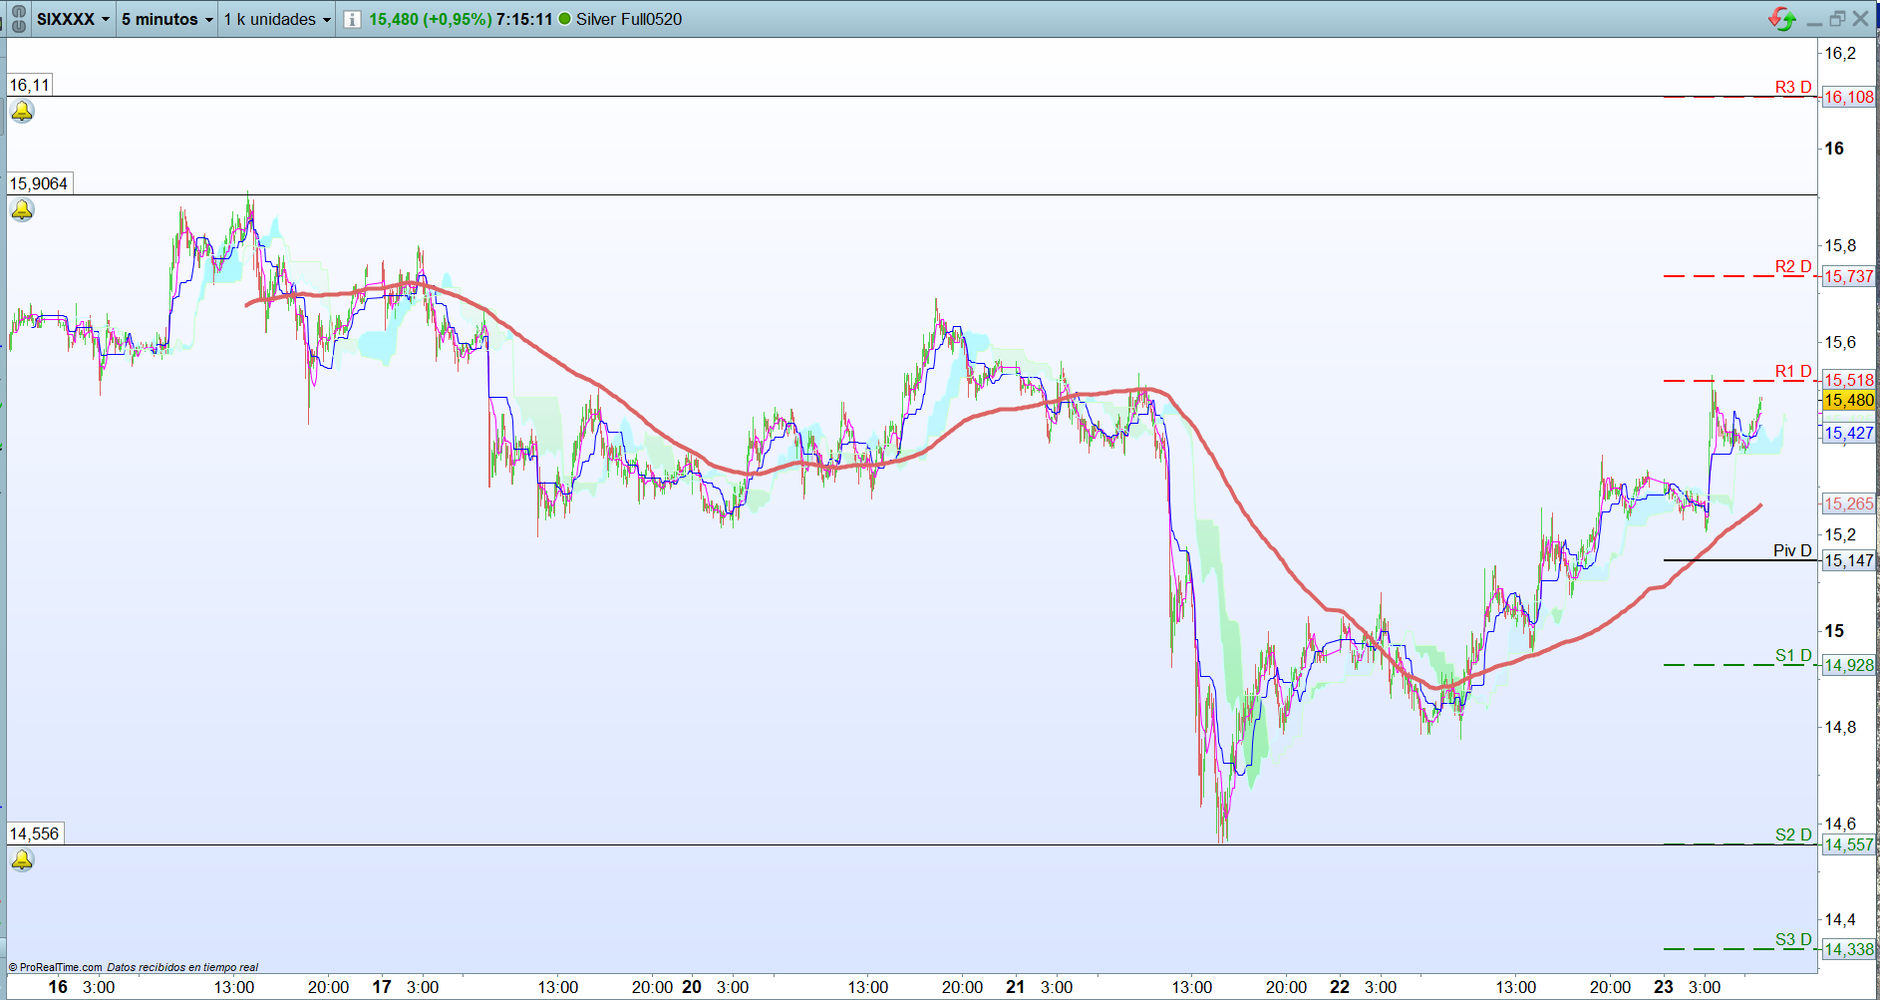Close the SIXXXX chart window
This screenshot has width=1880, height=1000.
pos(1860,19)
